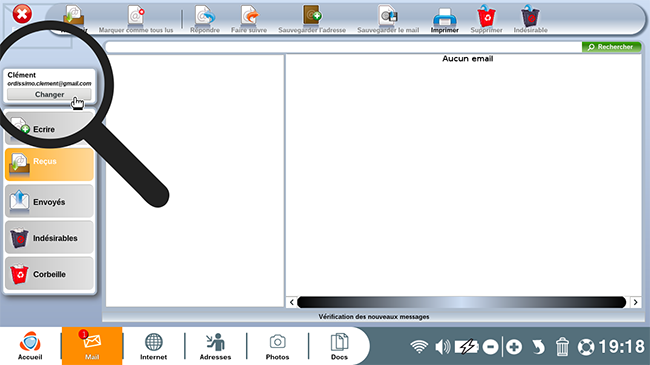Click the Répondre reply icon
The image size is (650, 365).
(x=205, y=16)
